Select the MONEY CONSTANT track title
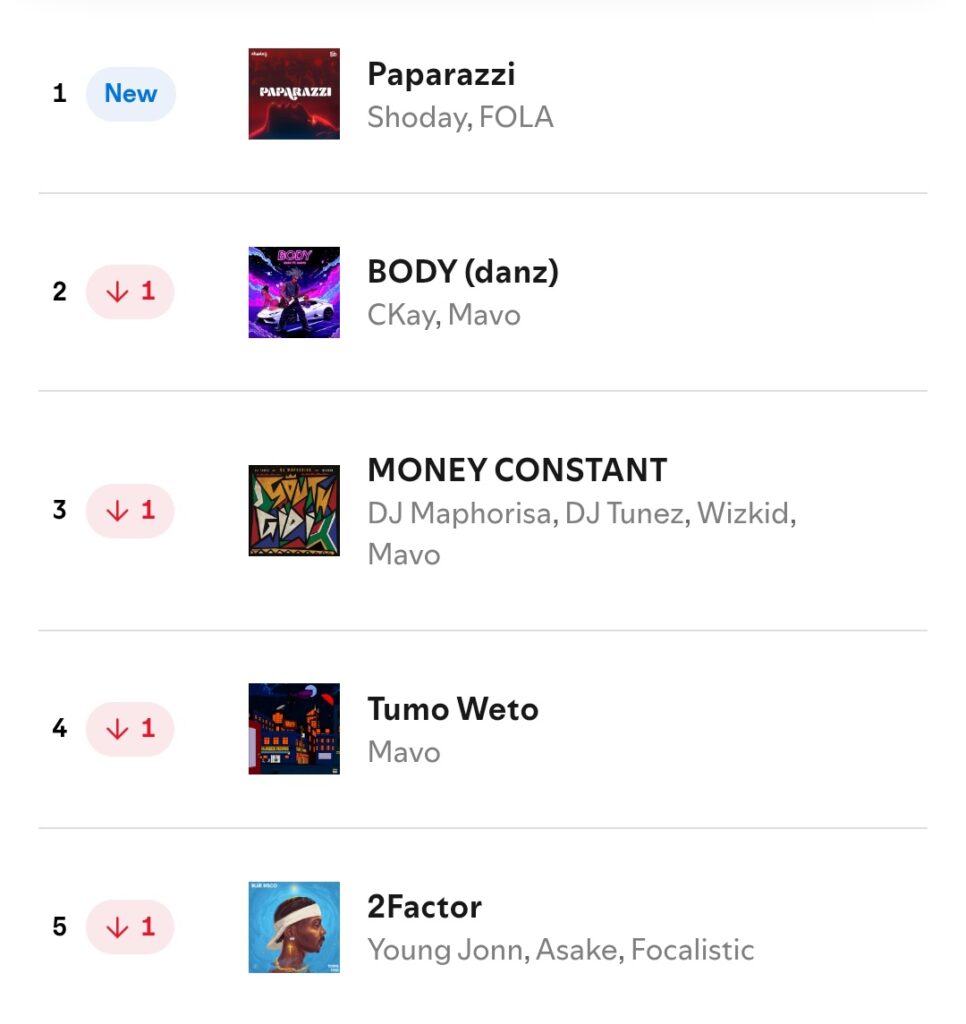This screenshot has height=1024, width=966. (517, 470)
